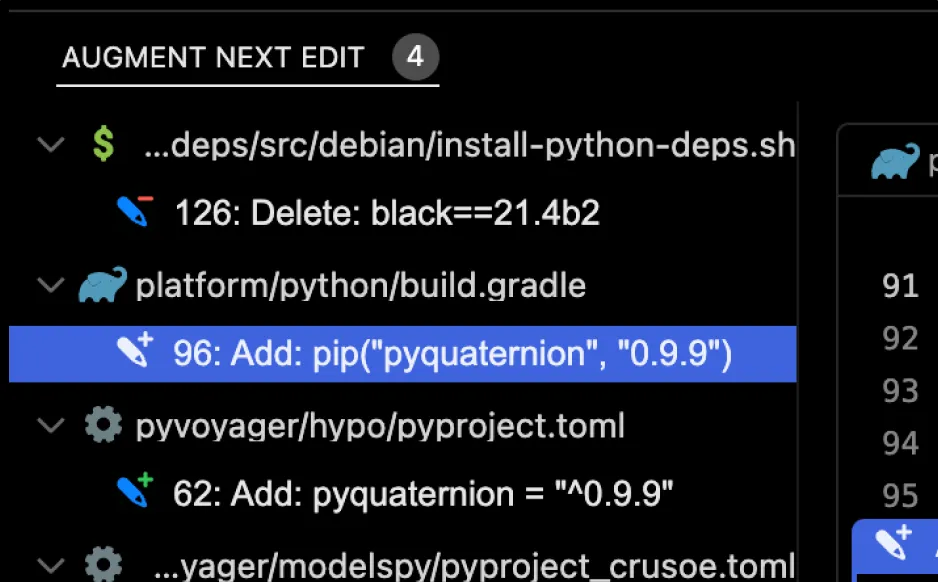Image resolution: width=938 pixels, height=582 pixels.
Task: Collapse the pyvoyager/hypo/pyproject.toml group
Action: [49, 426]
